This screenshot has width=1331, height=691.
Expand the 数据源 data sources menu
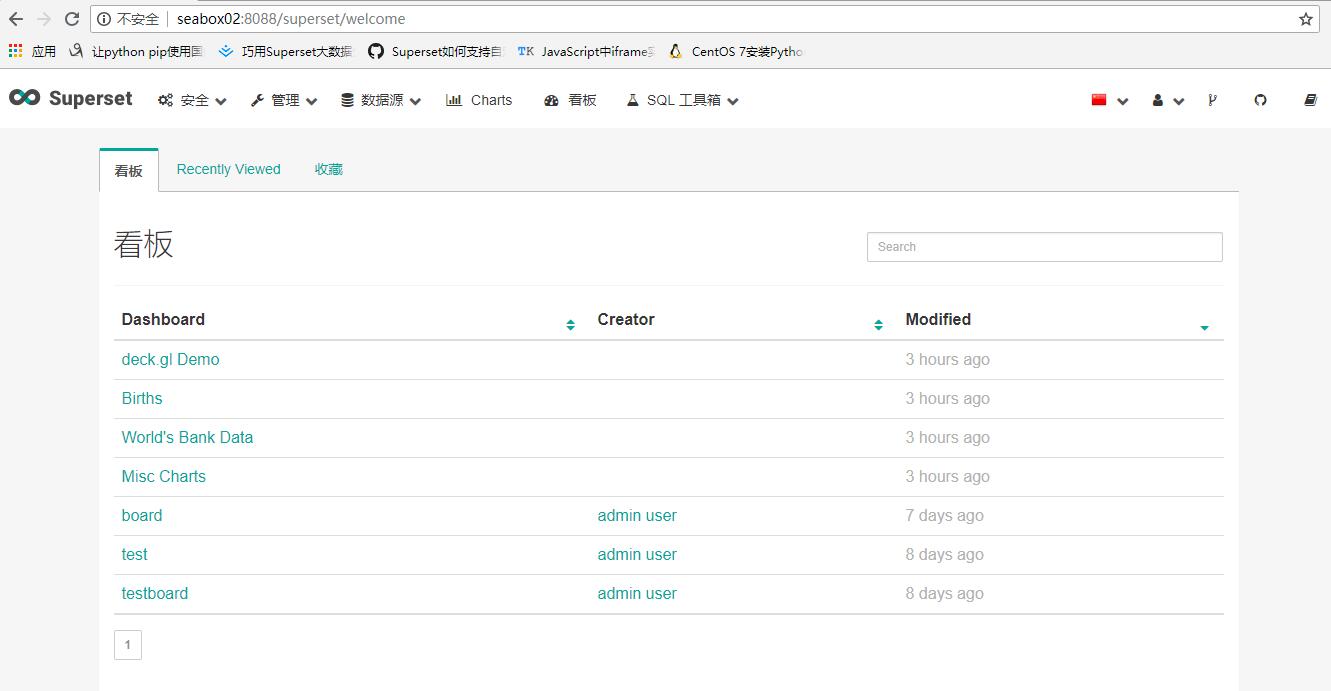[x=381, y=100]
